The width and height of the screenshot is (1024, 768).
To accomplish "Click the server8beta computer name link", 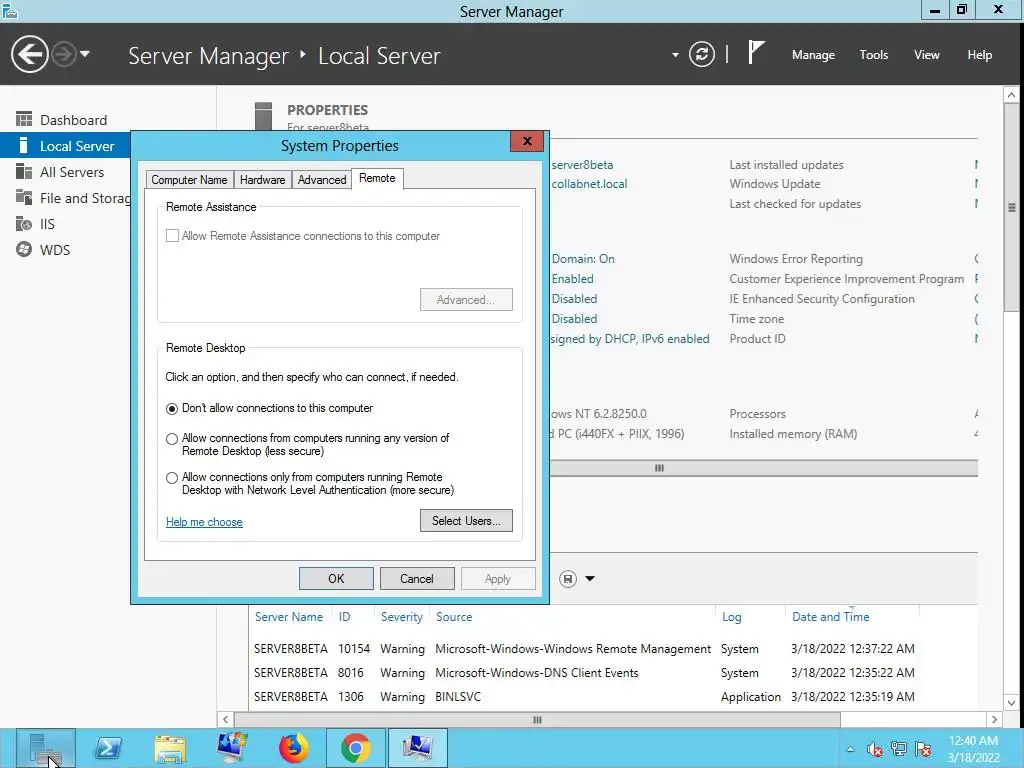I will (582, 165).
